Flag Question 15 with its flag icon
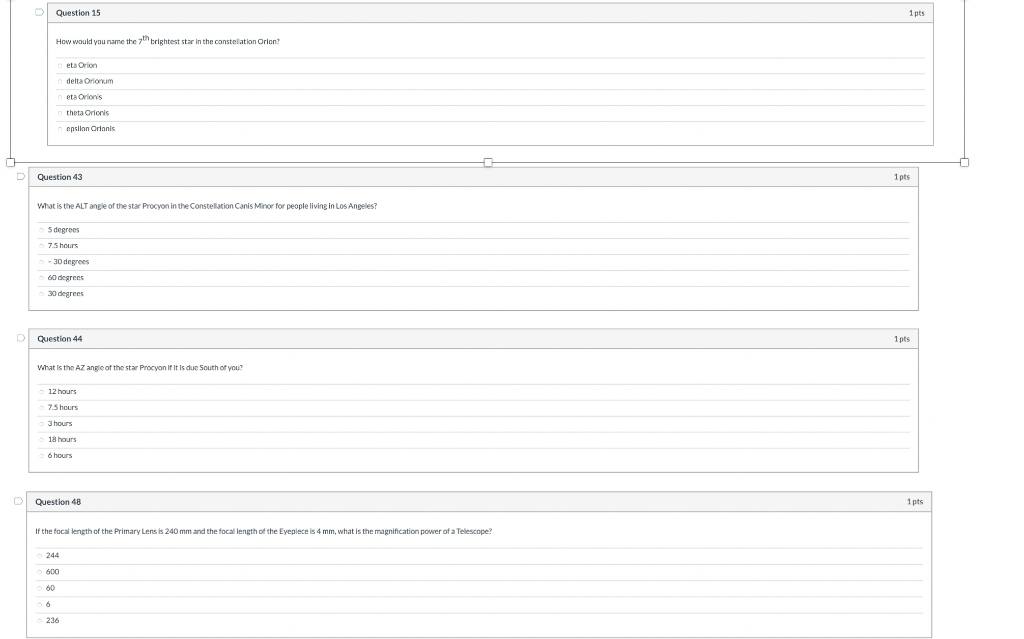The width and height of the screenshot is (1024, 639). pyautogui.click(x=39, y=12)
